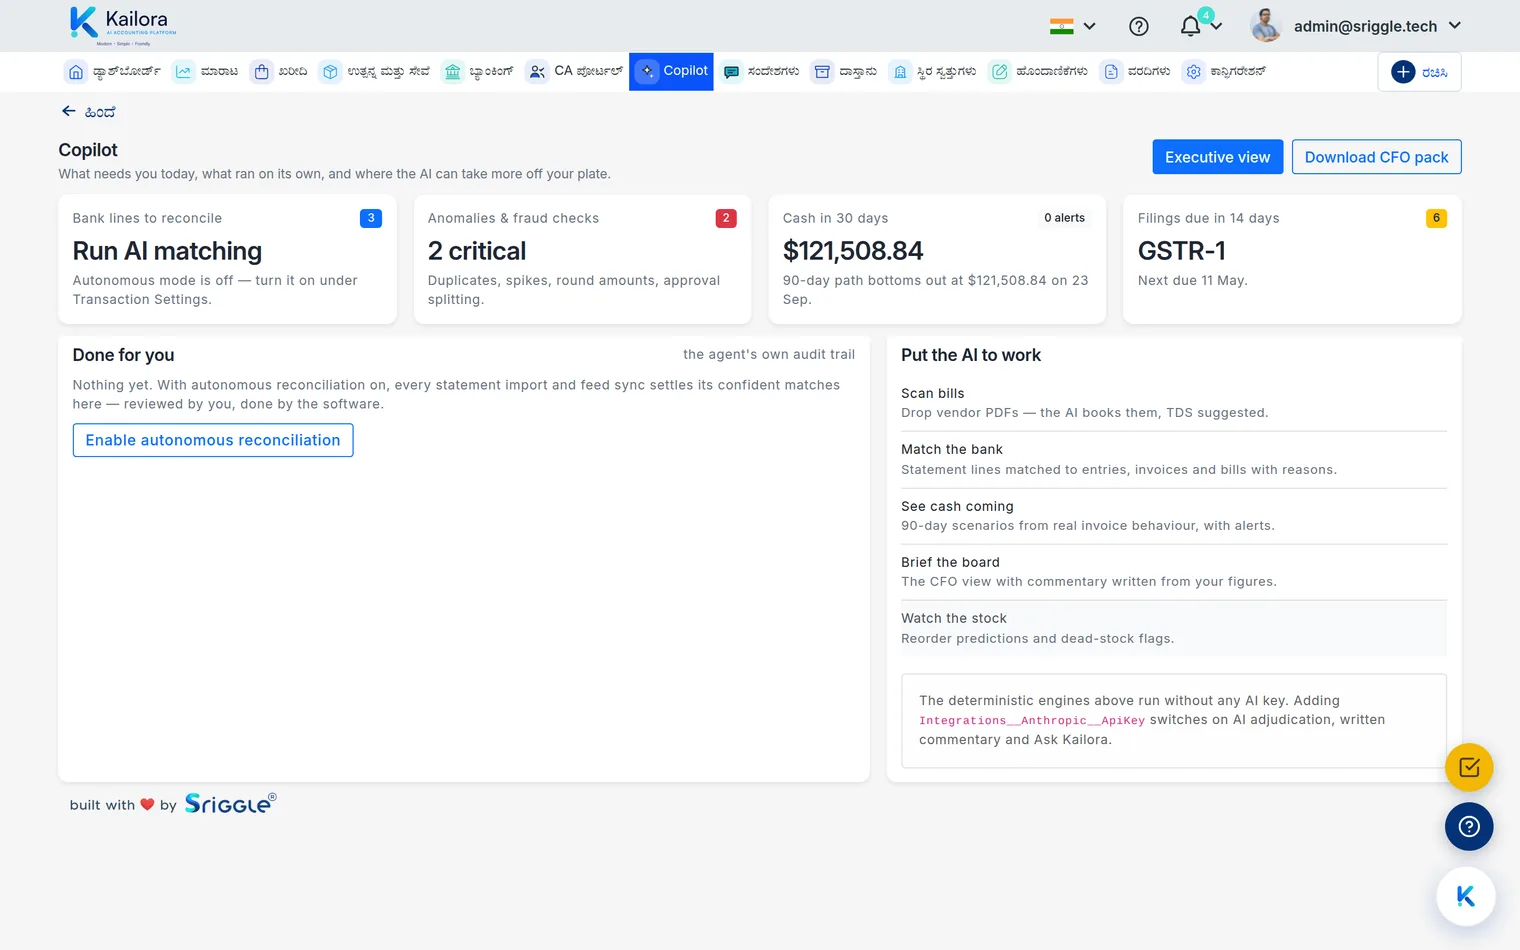This screenshot has height=950, width=1520.
Task: Open the Anomalies & fraud checks card
Action: [582, 259]
